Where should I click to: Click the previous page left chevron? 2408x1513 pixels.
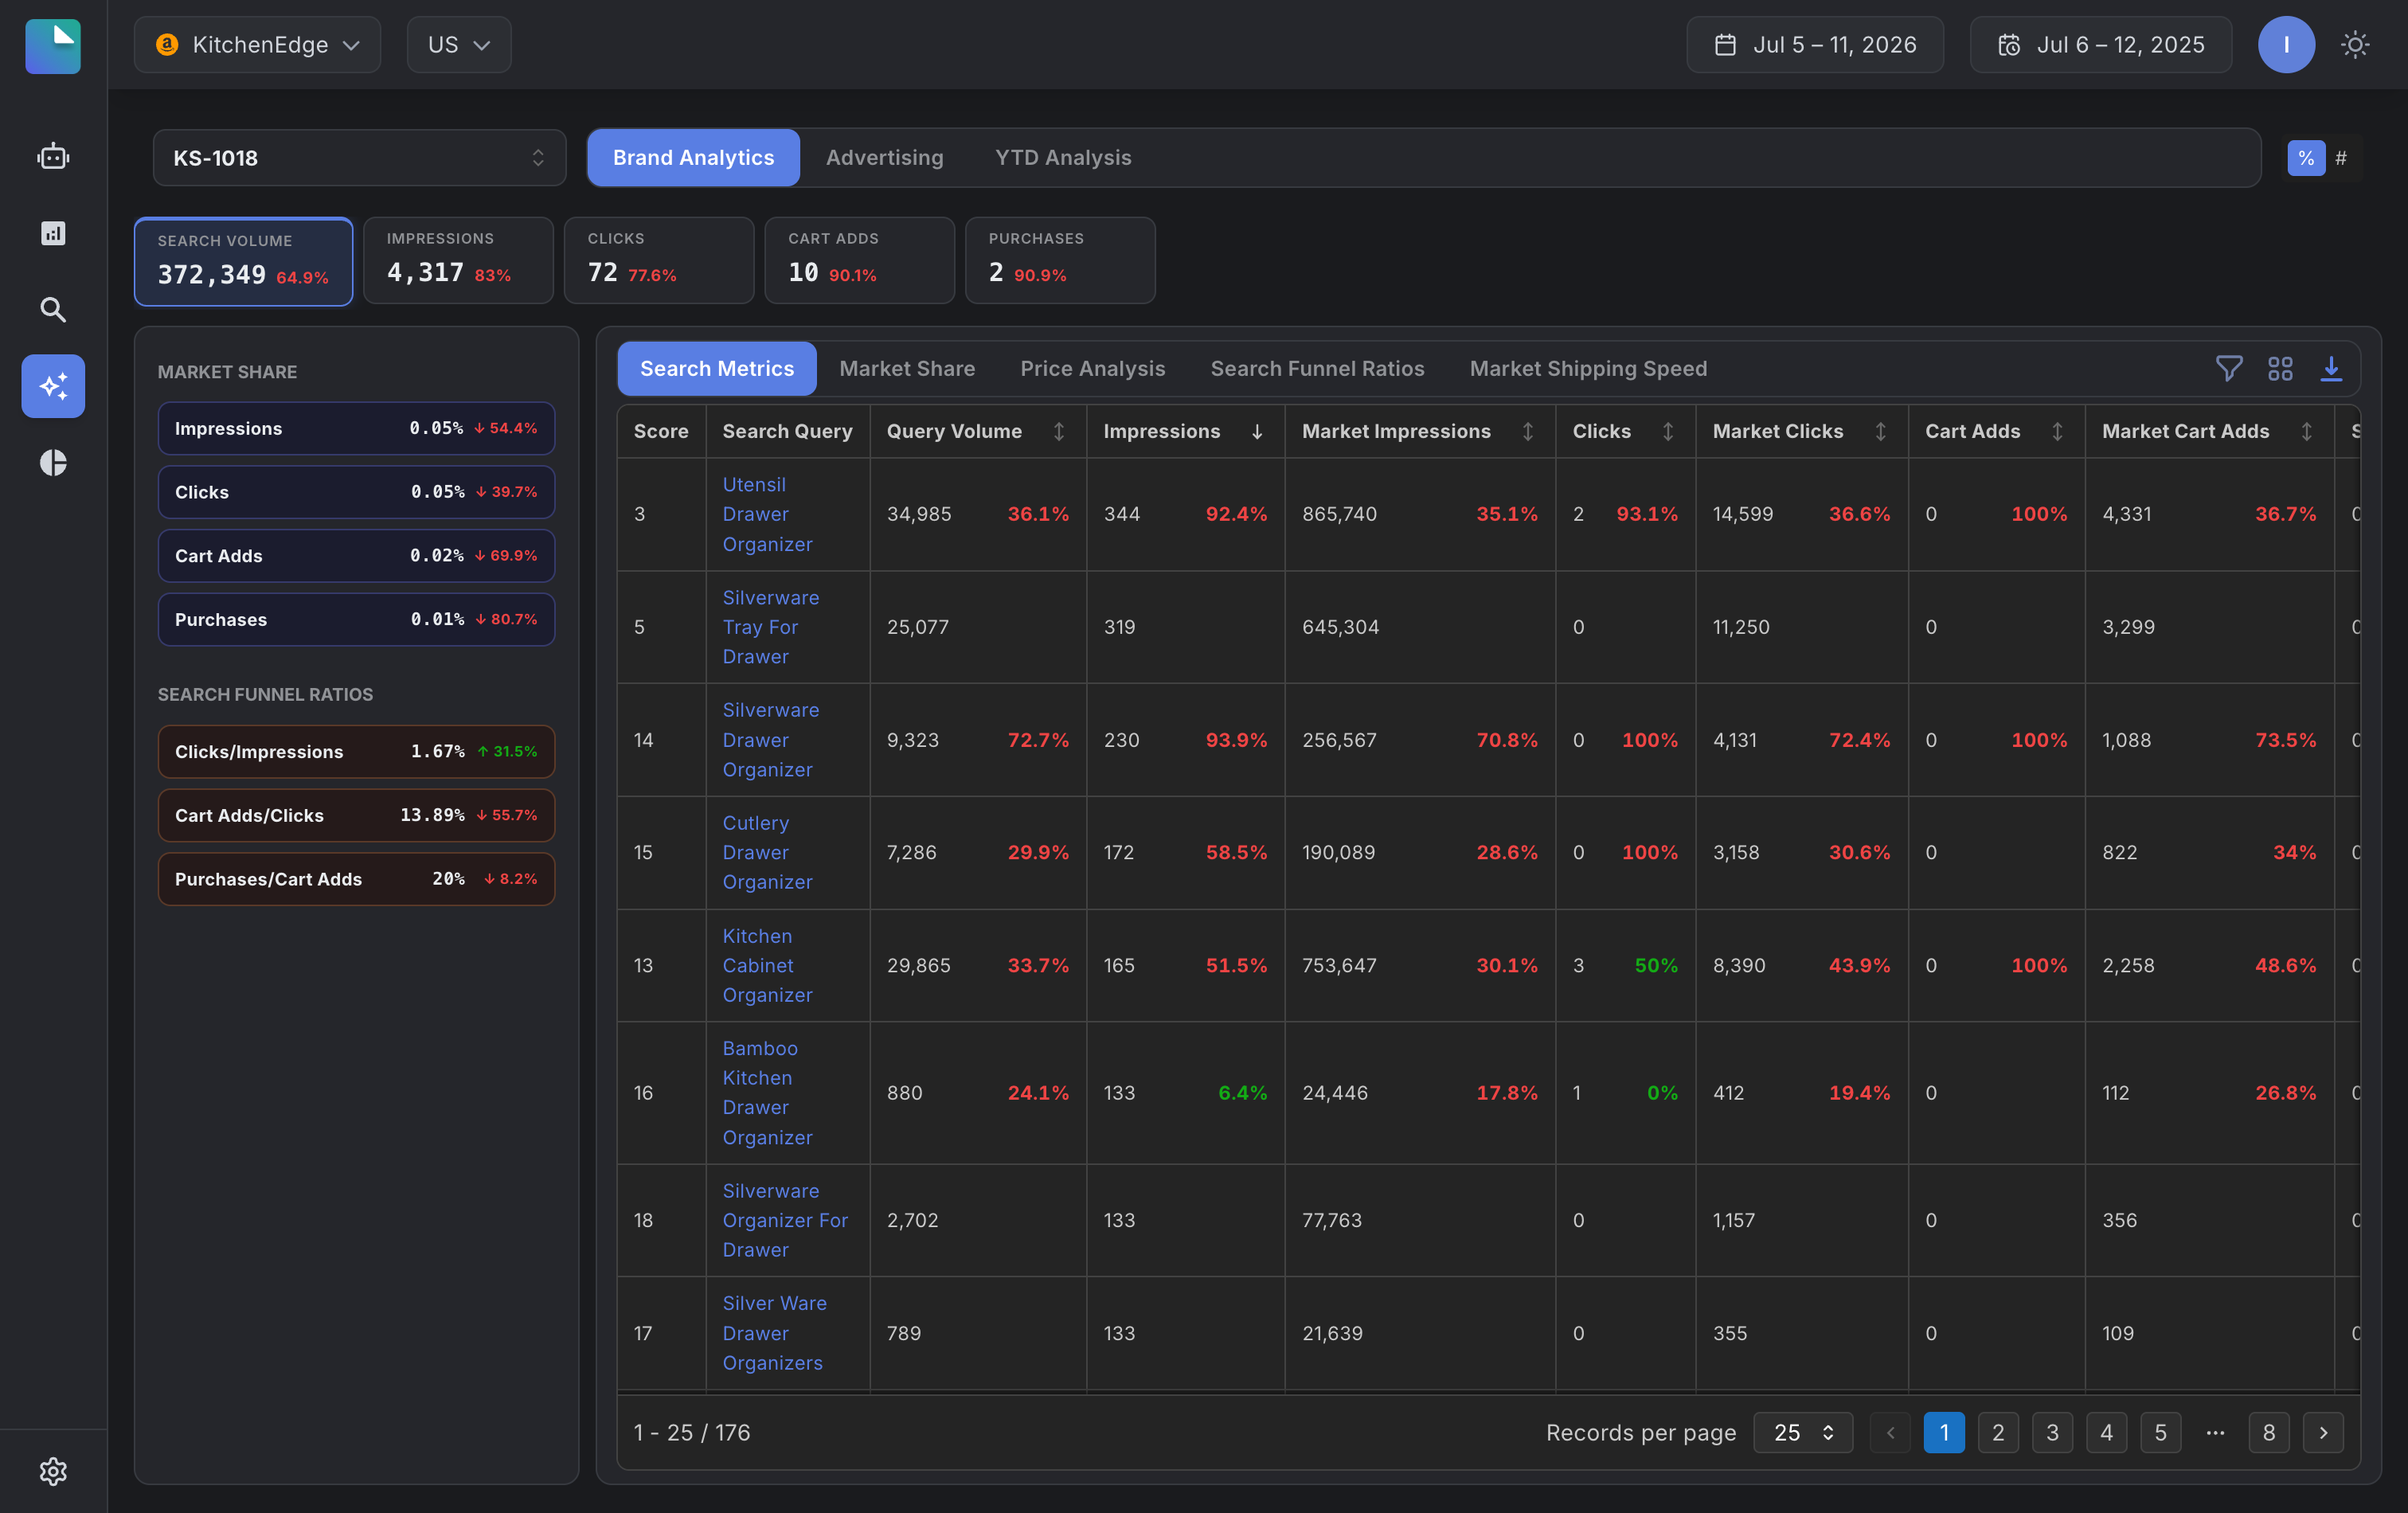1890,1432
